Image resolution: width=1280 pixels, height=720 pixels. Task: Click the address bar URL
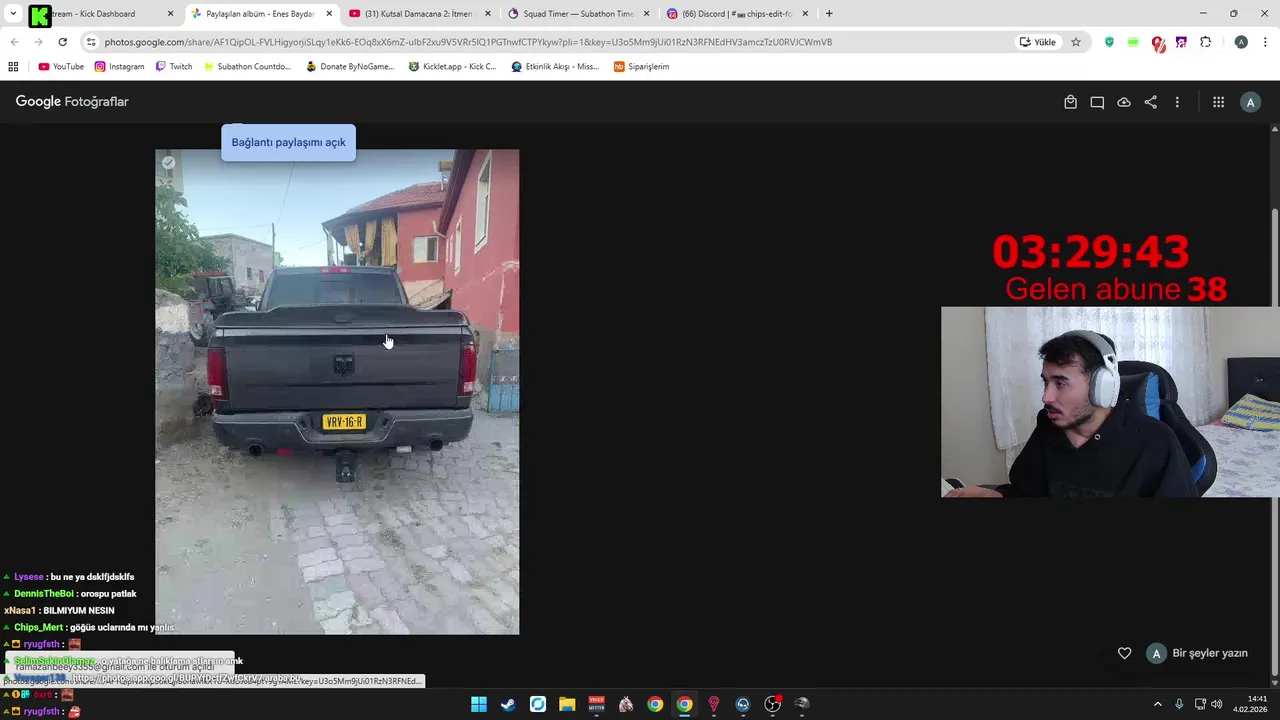(x=468, y=42)
